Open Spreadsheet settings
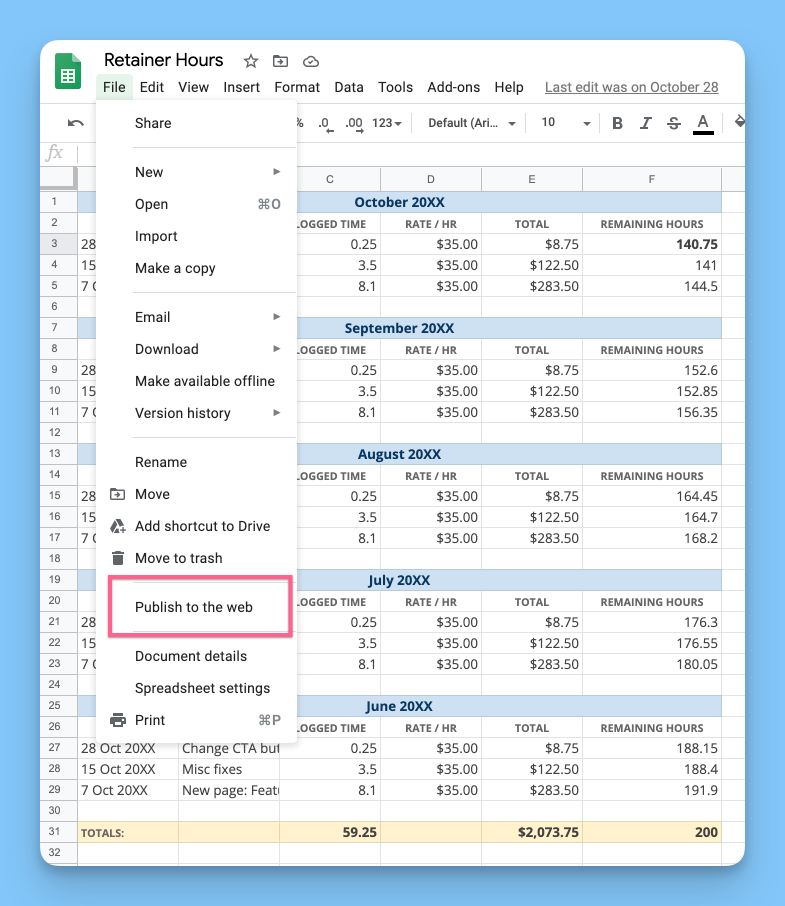This screenshot has width=785, height=906. 196,688
